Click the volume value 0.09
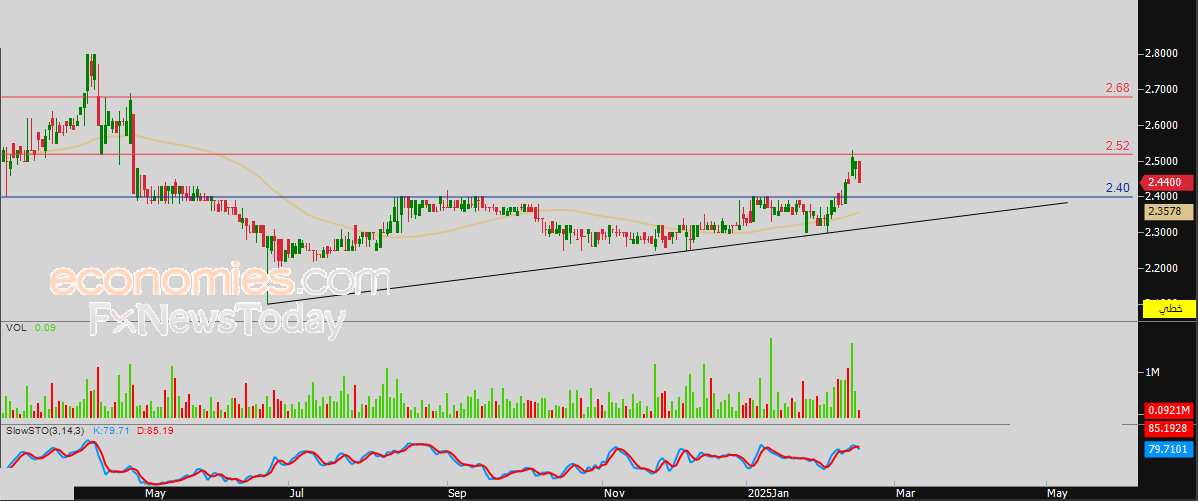1198x501 pixels. coord(45,328)
